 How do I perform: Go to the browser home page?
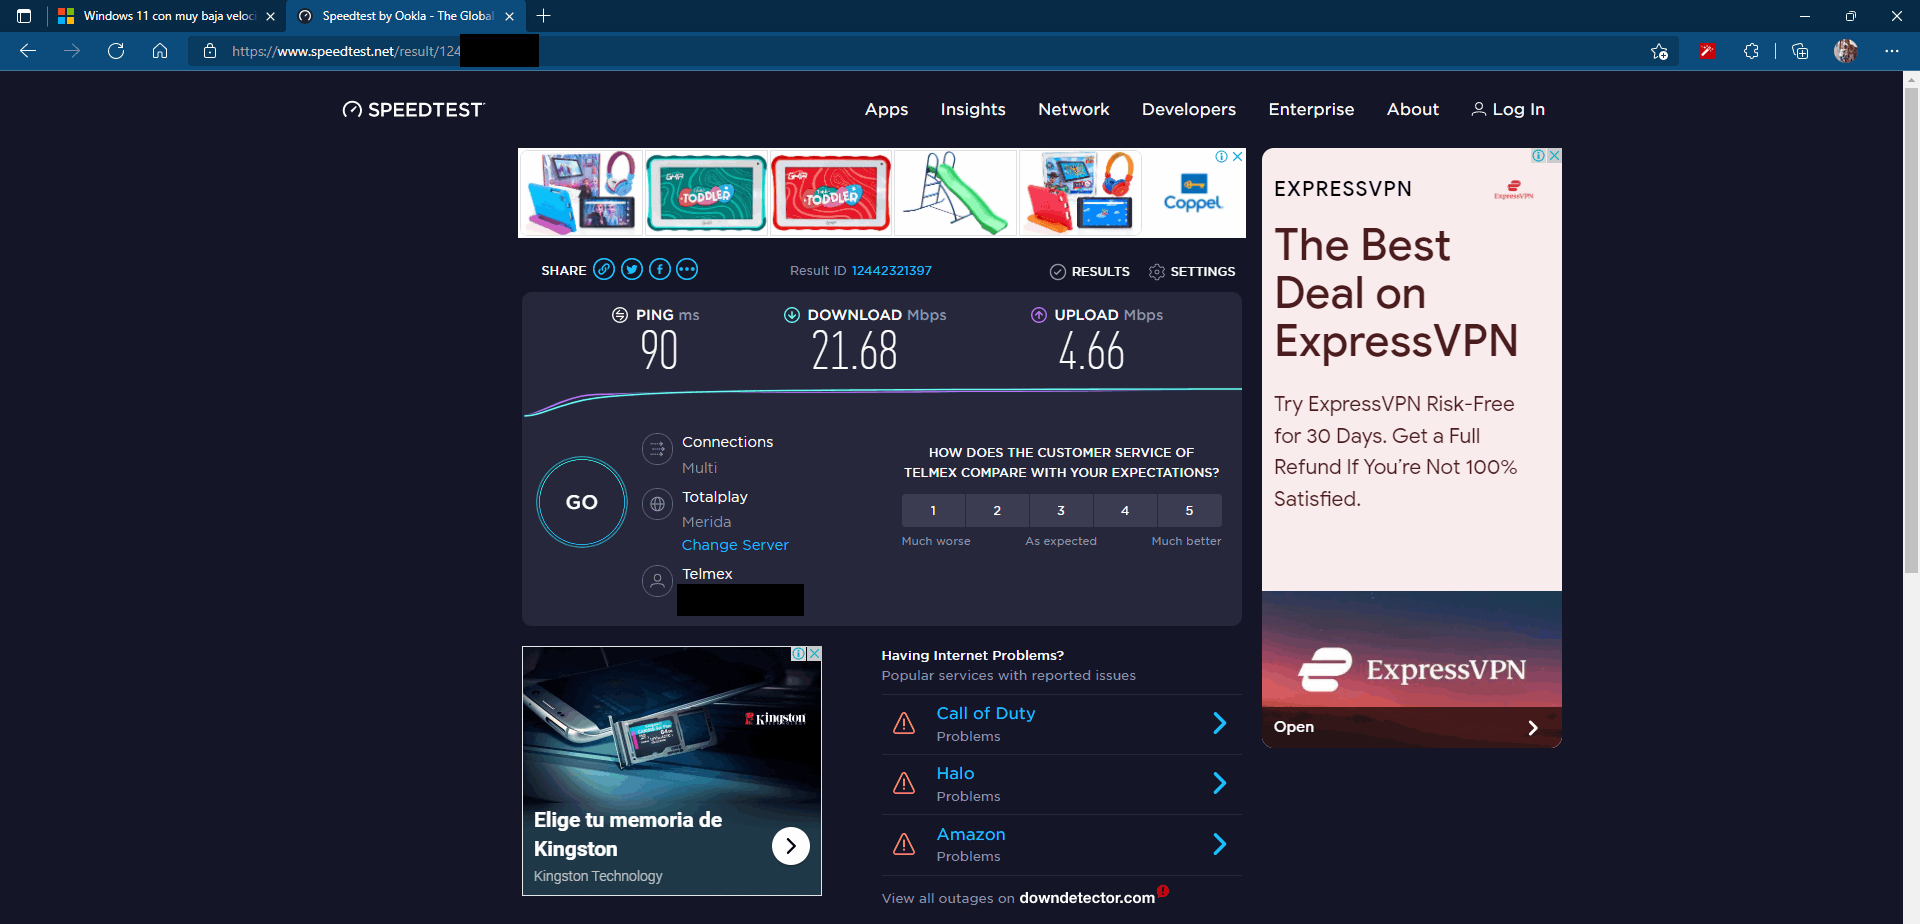[x=160, y=51]
